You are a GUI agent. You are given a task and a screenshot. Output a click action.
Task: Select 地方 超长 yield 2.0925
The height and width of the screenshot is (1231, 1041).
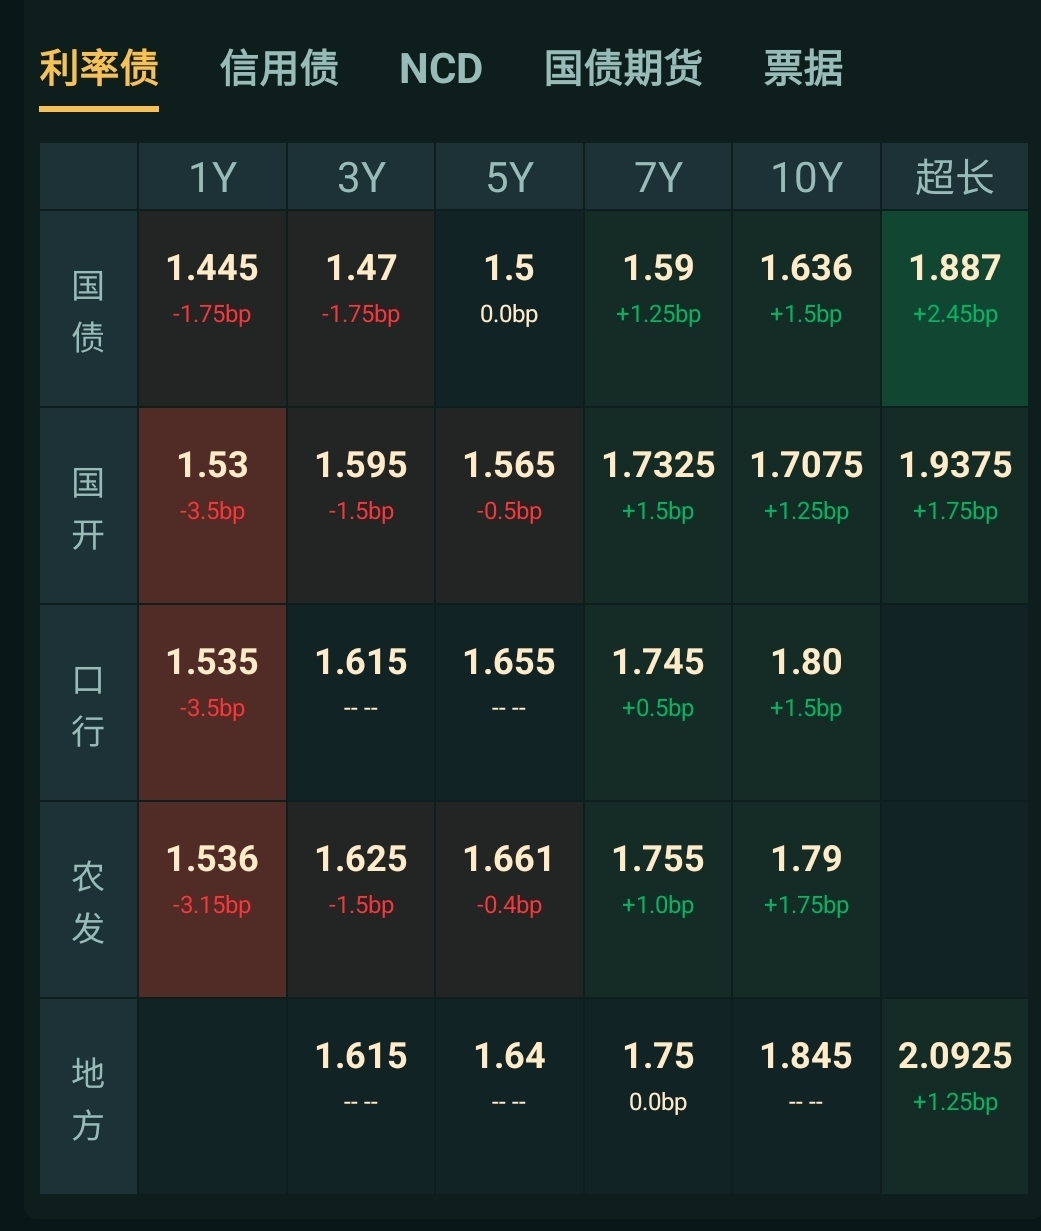[954, 1075]
